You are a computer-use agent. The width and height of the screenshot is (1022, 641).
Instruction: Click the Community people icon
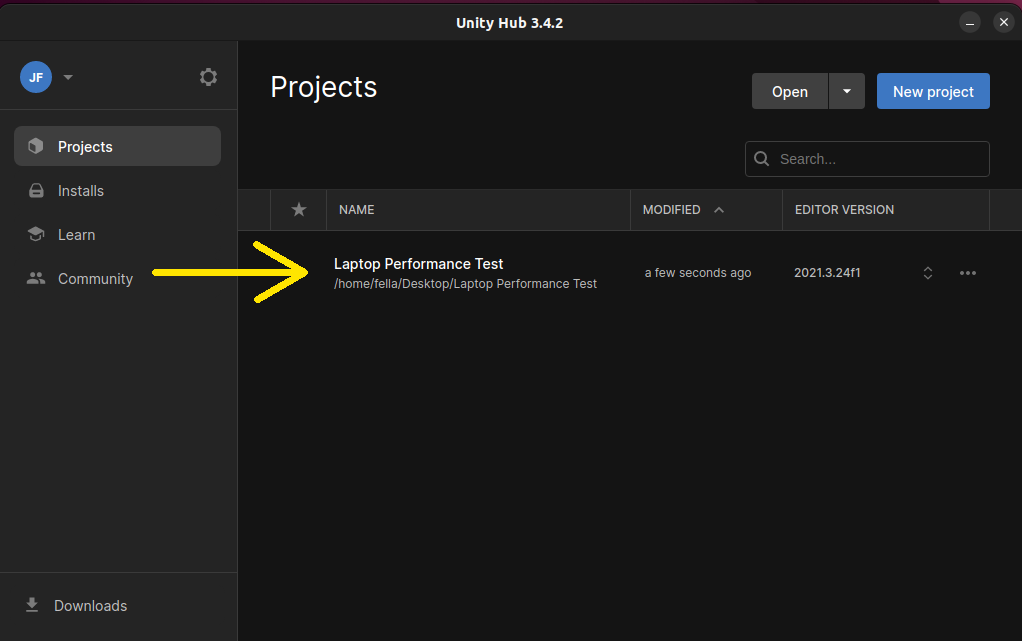pyautogui.click(x=36, y=278)
